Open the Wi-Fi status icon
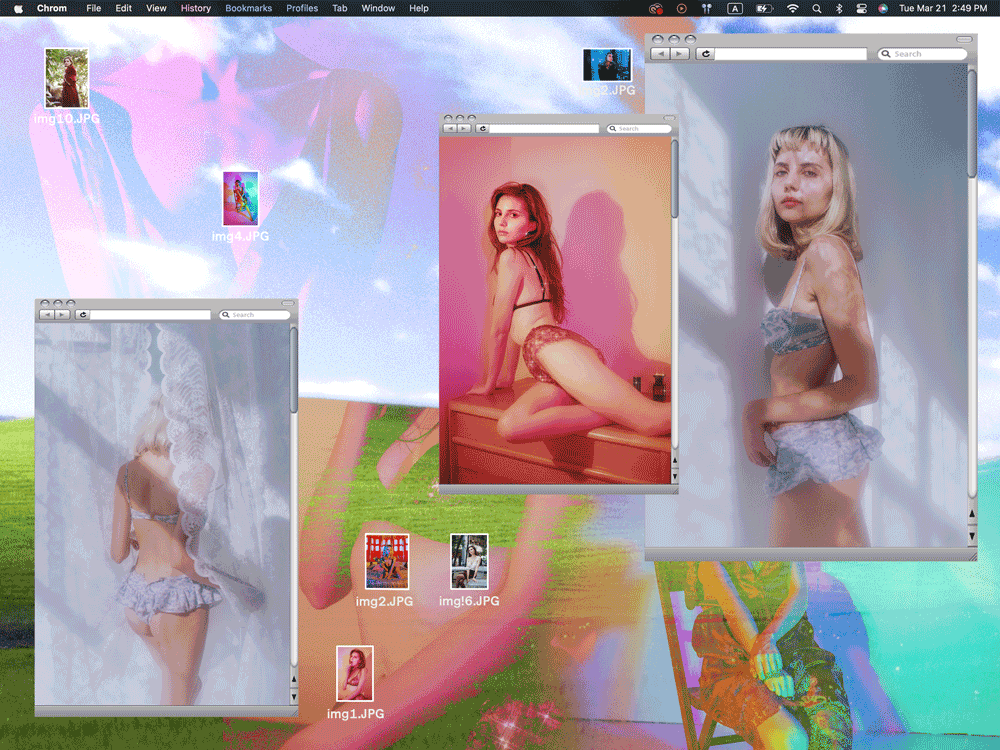 point(793,8)
